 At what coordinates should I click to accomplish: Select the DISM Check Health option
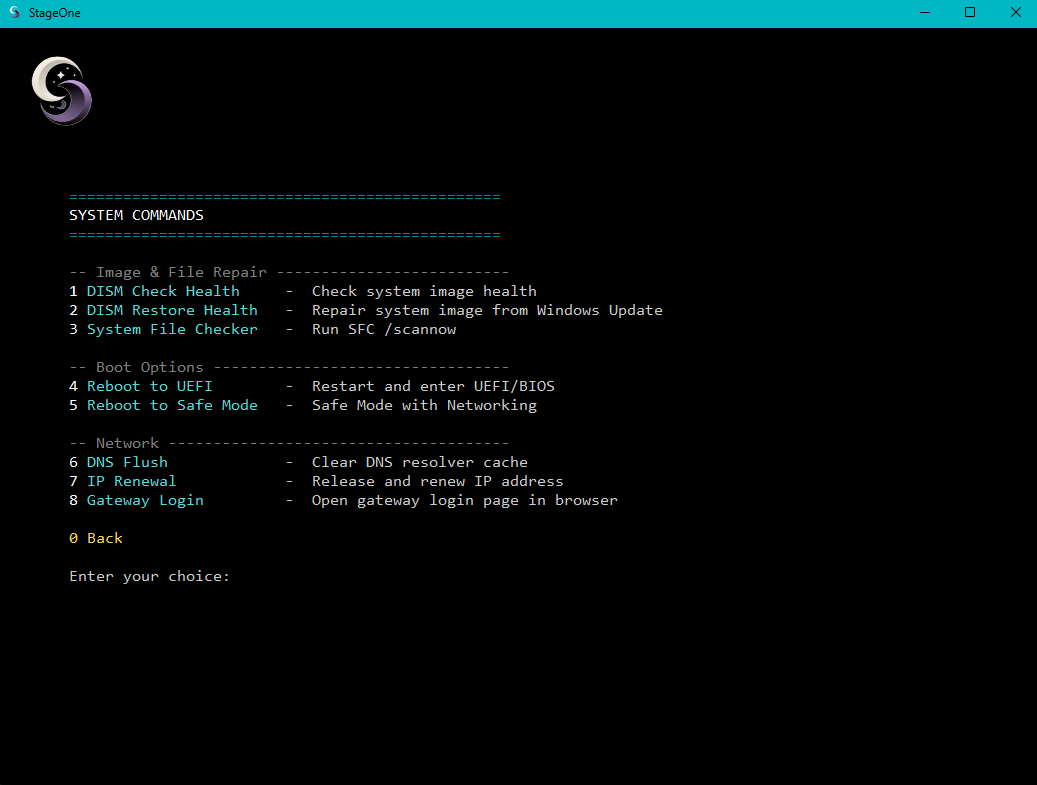(x=163, y=291)
